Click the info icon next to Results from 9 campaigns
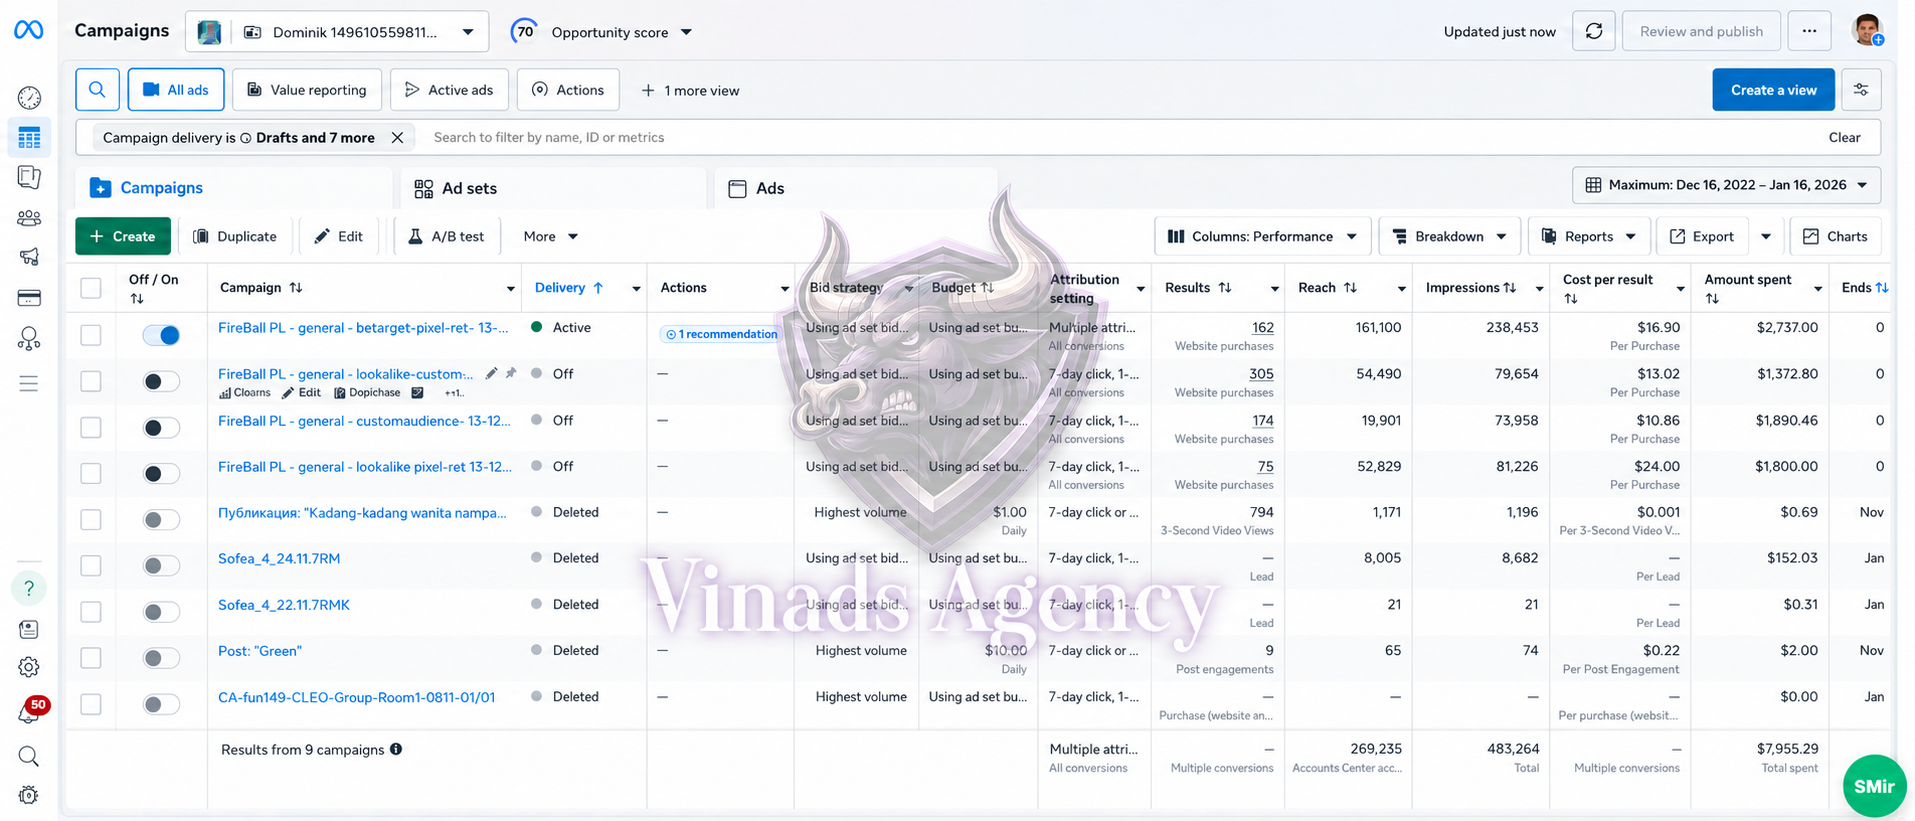This screenshot has width=1915, height=821. tap(396, 749)
